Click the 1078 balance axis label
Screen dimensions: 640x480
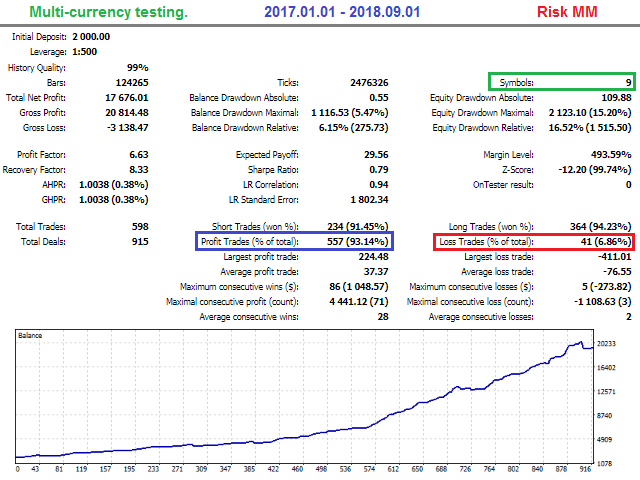point(604,464)
